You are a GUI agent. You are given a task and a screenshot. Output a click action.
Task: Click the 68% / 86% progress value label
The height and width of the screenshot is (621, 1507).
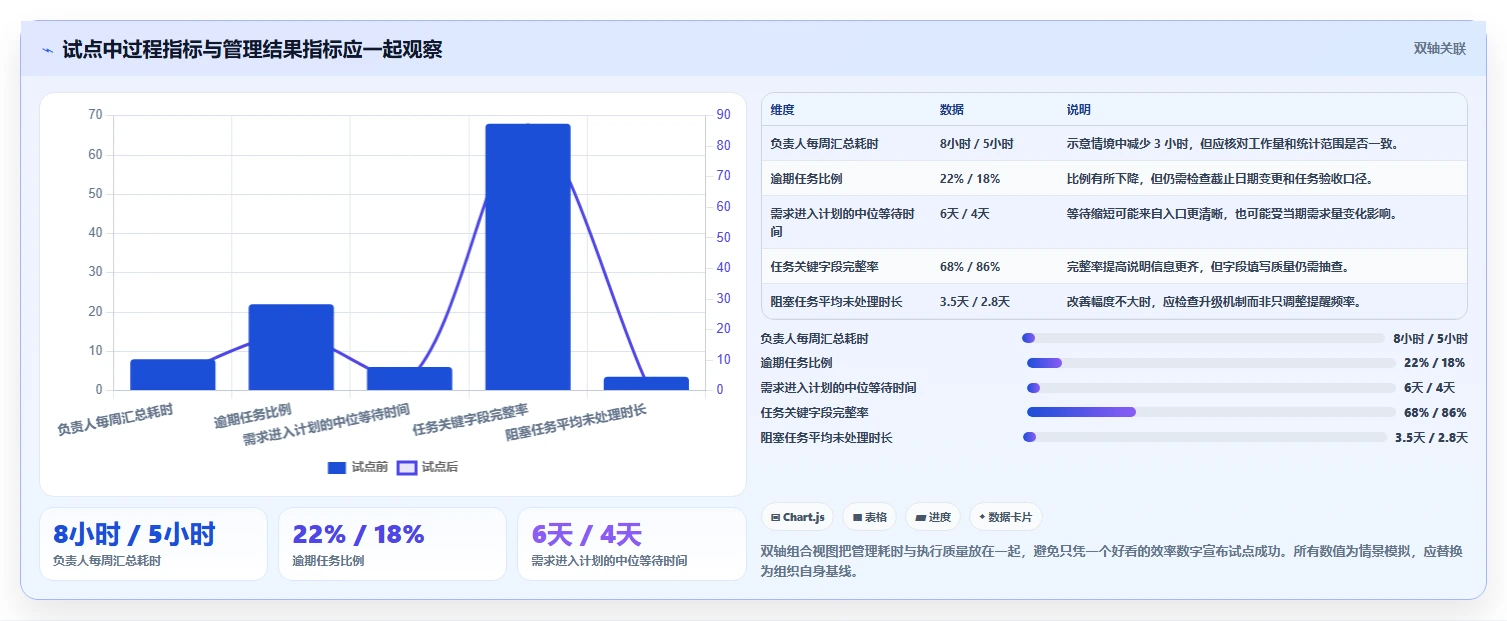(x=1435, y=413)
